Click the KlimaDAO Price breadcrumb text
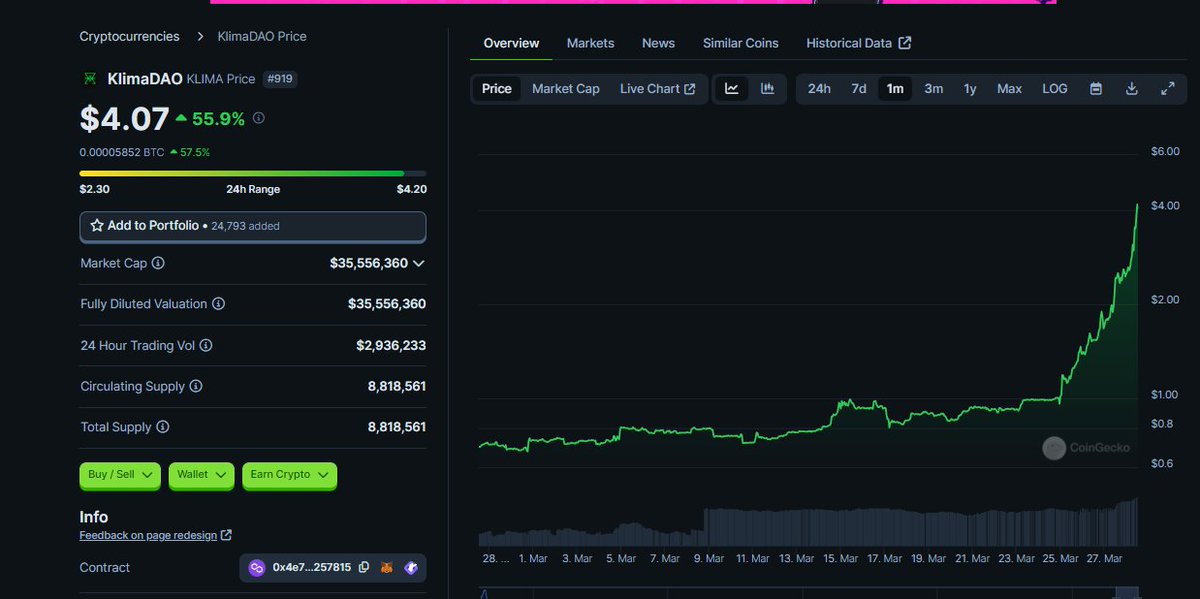The image size is (1200, 599). coord(262,36)
